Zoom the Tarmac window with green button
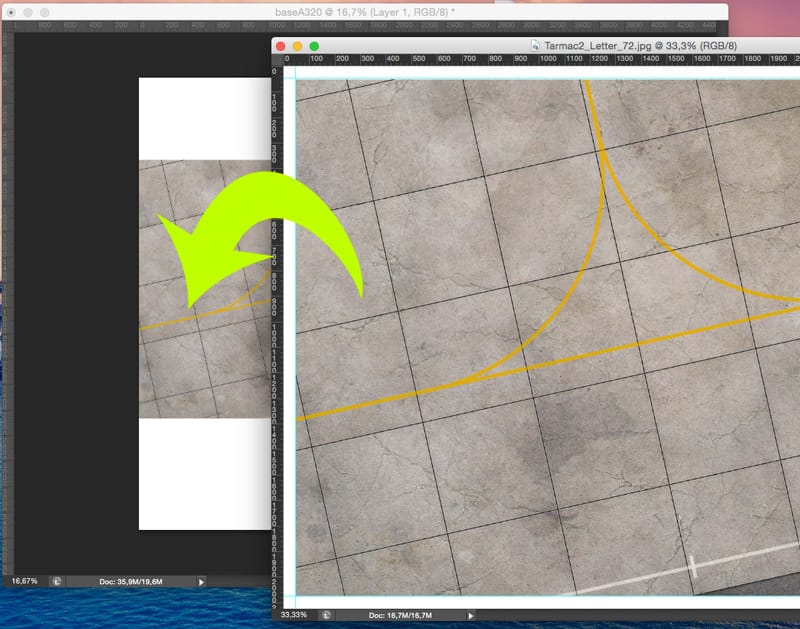 pyautogui.click(x=314, y=46)
